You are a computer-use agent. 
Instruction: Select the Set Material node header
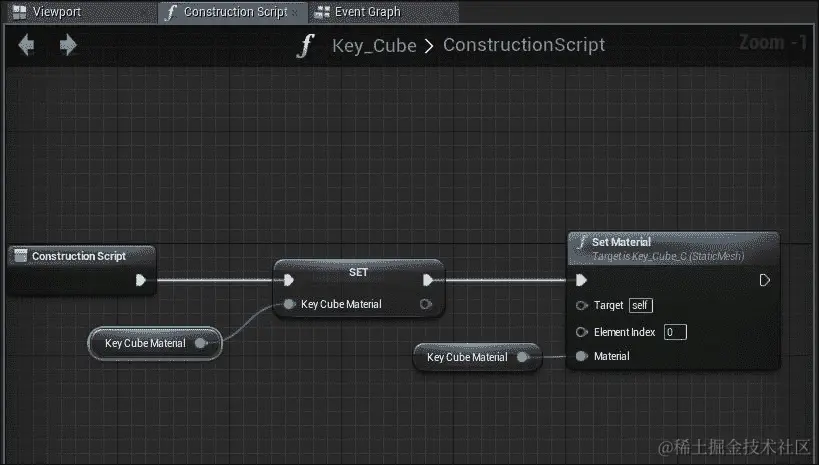click(x=673, y=249)
